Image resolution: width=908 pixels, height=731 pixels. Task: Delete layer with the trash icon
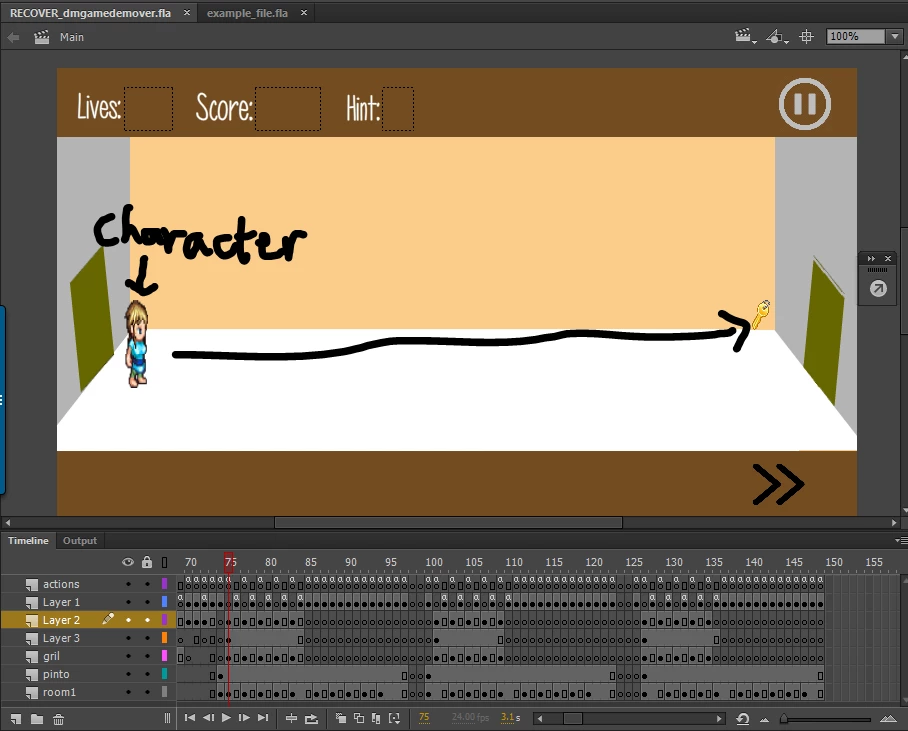point(58,719)
